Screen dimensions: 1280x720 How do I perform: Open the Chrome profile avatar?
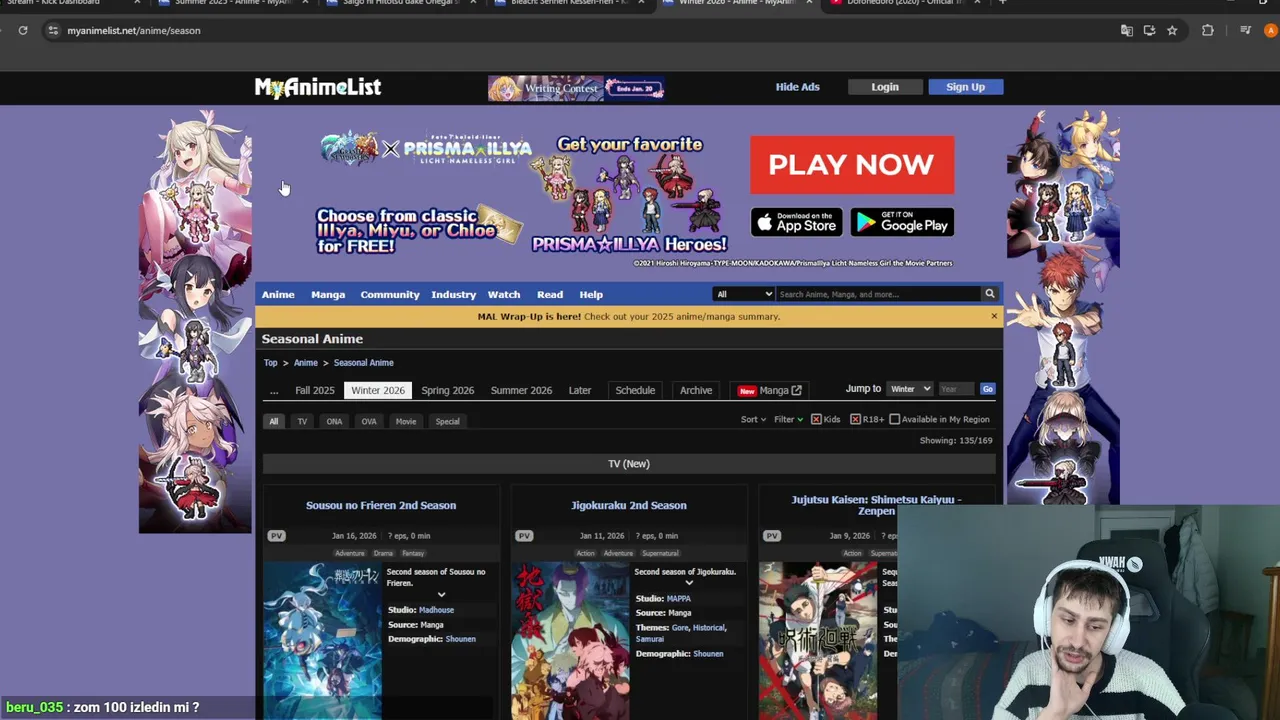point(1271,30)
